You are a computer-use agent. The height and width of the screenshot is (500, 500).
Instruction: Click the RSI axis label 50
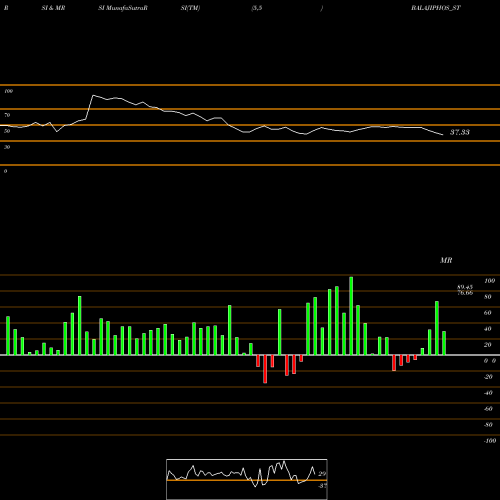[7, 131]
